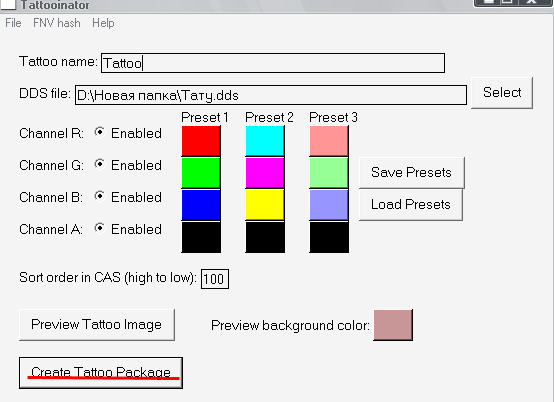
Task: Click the Load Presets button
Action: (x=411, y=205)
